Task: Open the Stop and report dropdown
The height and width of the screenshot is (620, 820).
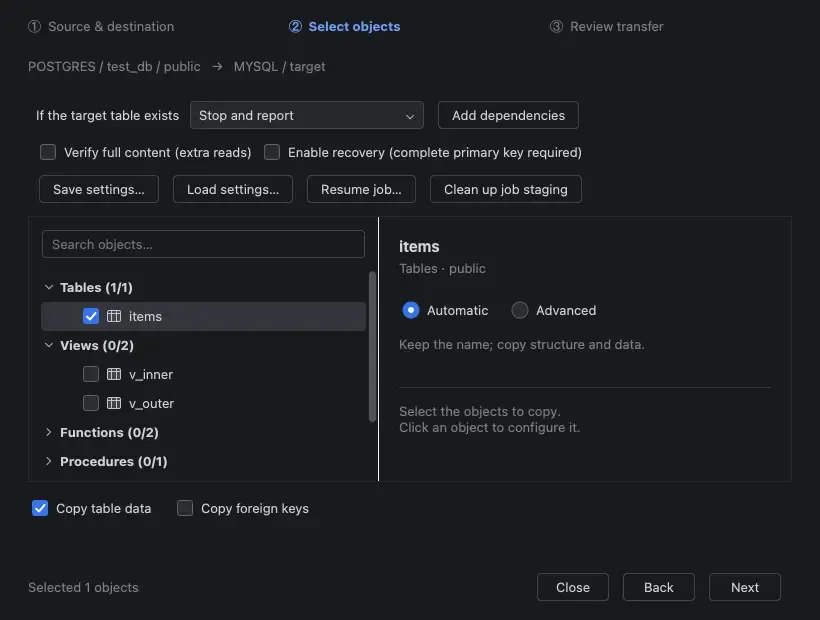Action: pyautogui.click(x=307, y=115)
